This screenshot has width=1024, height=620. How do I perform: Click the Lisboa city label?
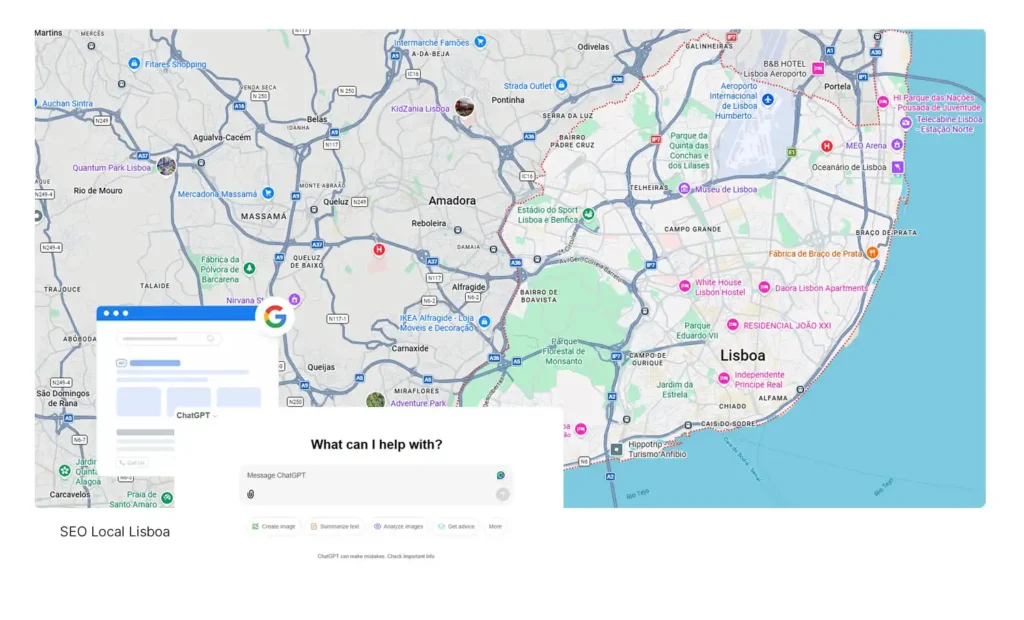(x=743, y=355)
